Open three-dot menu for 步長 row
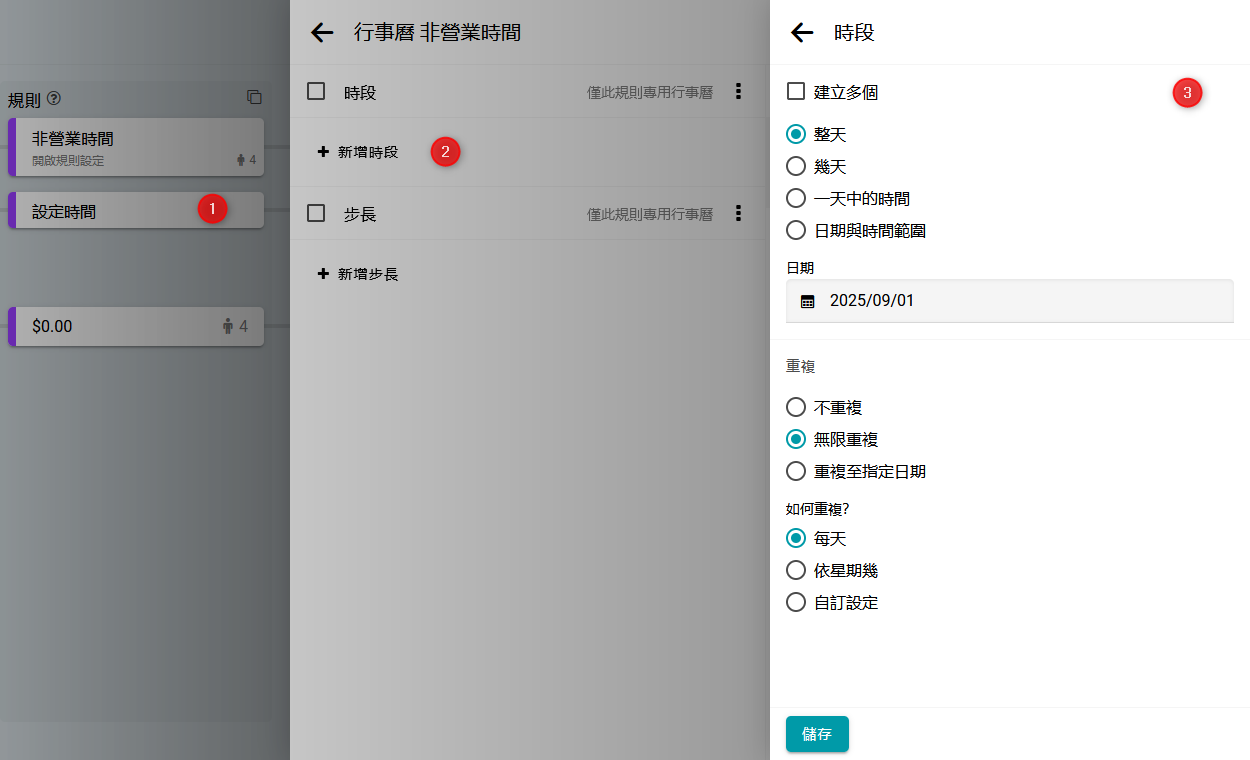The height and width of the screenshot is (760, 1250). (x=738, y=213)
